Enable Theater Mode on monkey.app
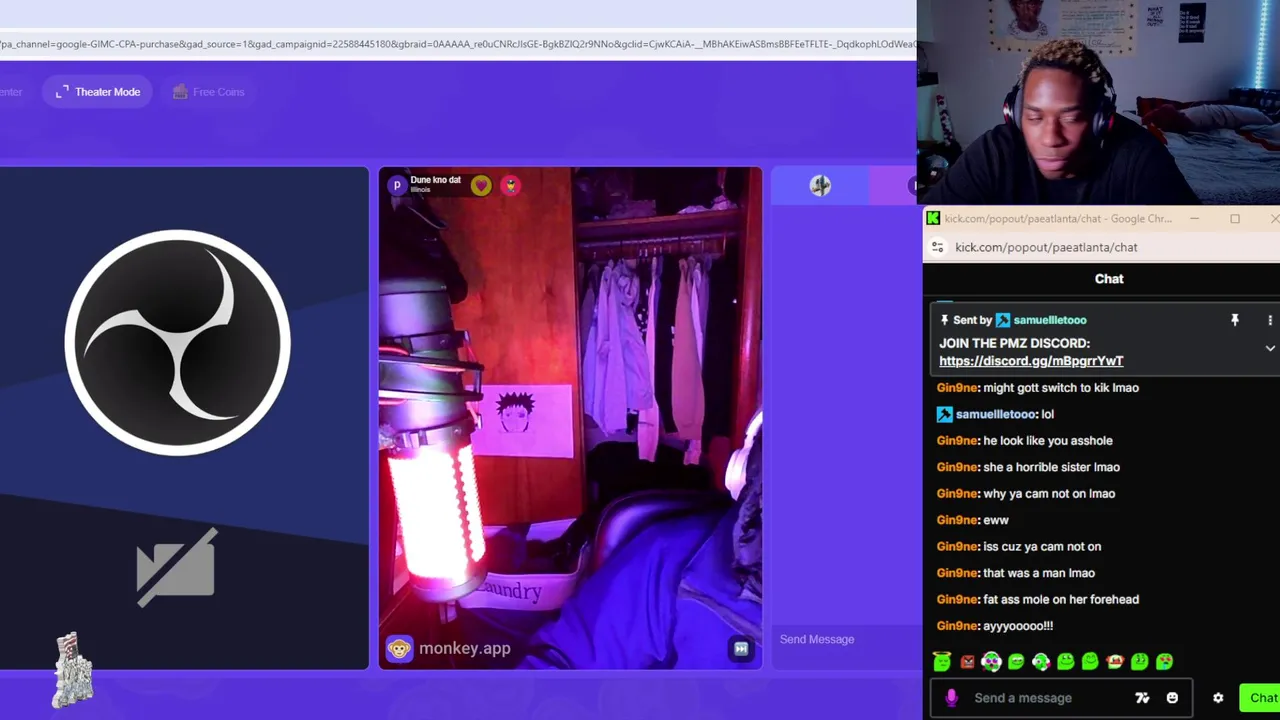 click(97, 92)
